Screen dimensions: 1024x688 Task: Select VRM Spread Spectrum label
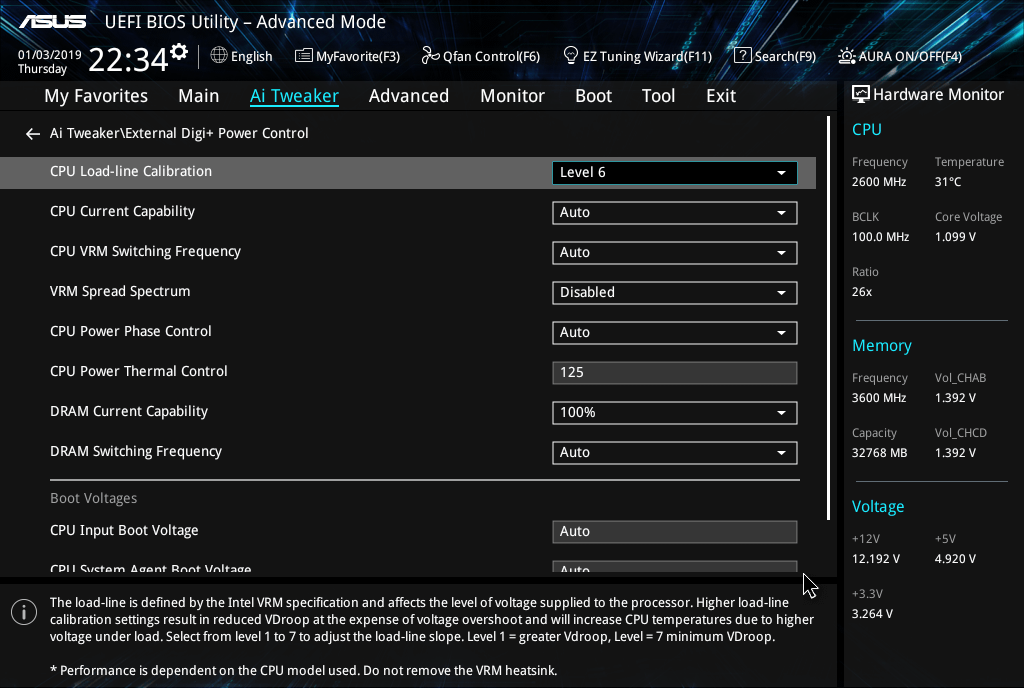120,291
